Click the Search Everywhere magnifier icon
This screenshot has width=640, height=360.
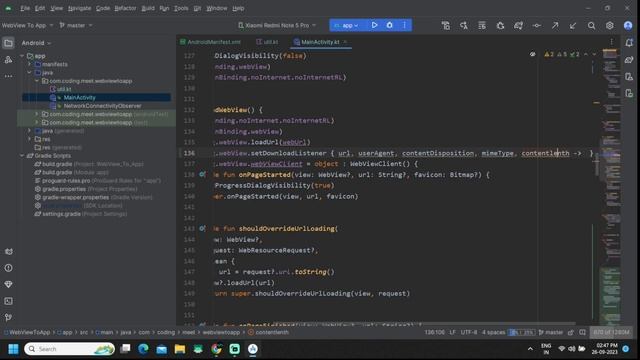(591, 26)
